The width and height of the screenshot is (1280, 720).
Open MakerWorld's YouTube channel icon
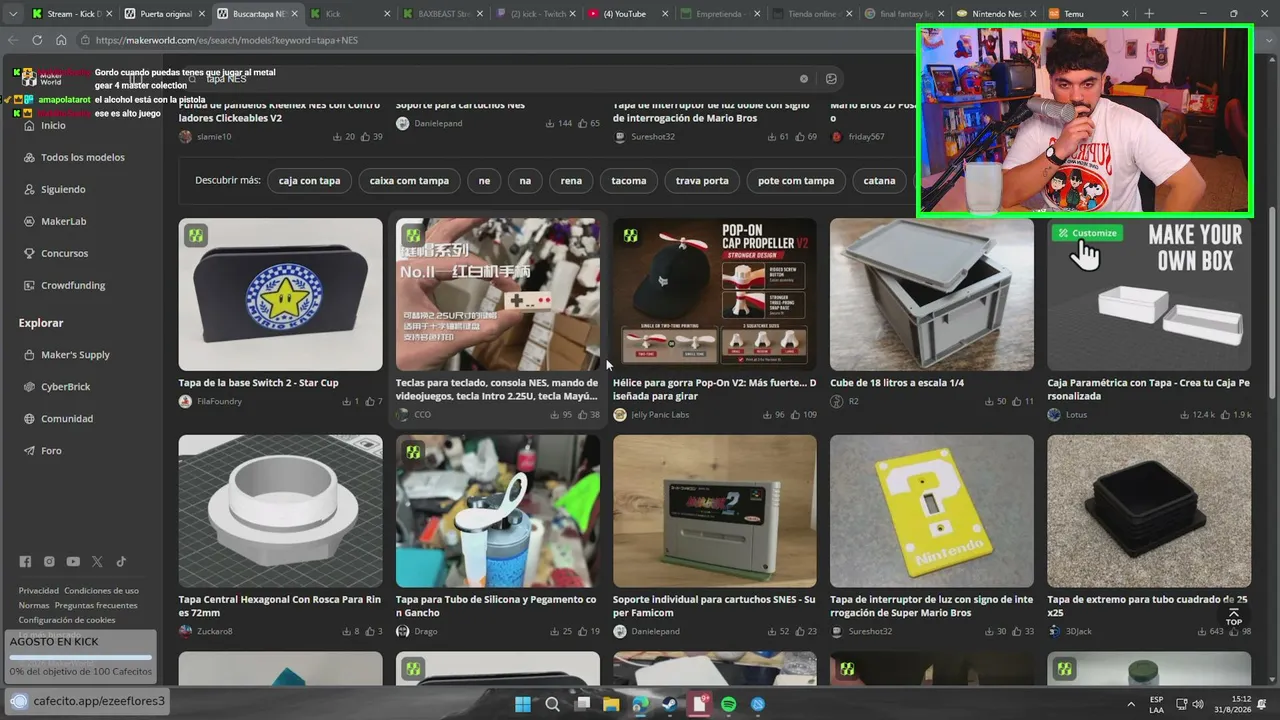pyautogui.click(x=73, y=562)
